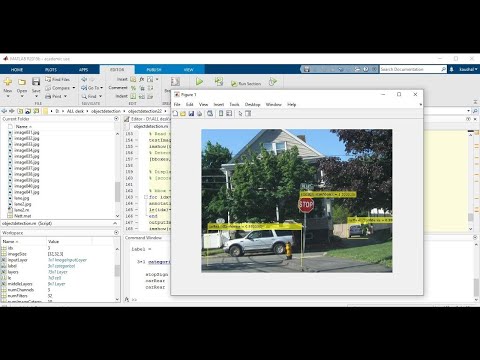
Task: Click the quick access Help question icon
Action: (366, 69)
